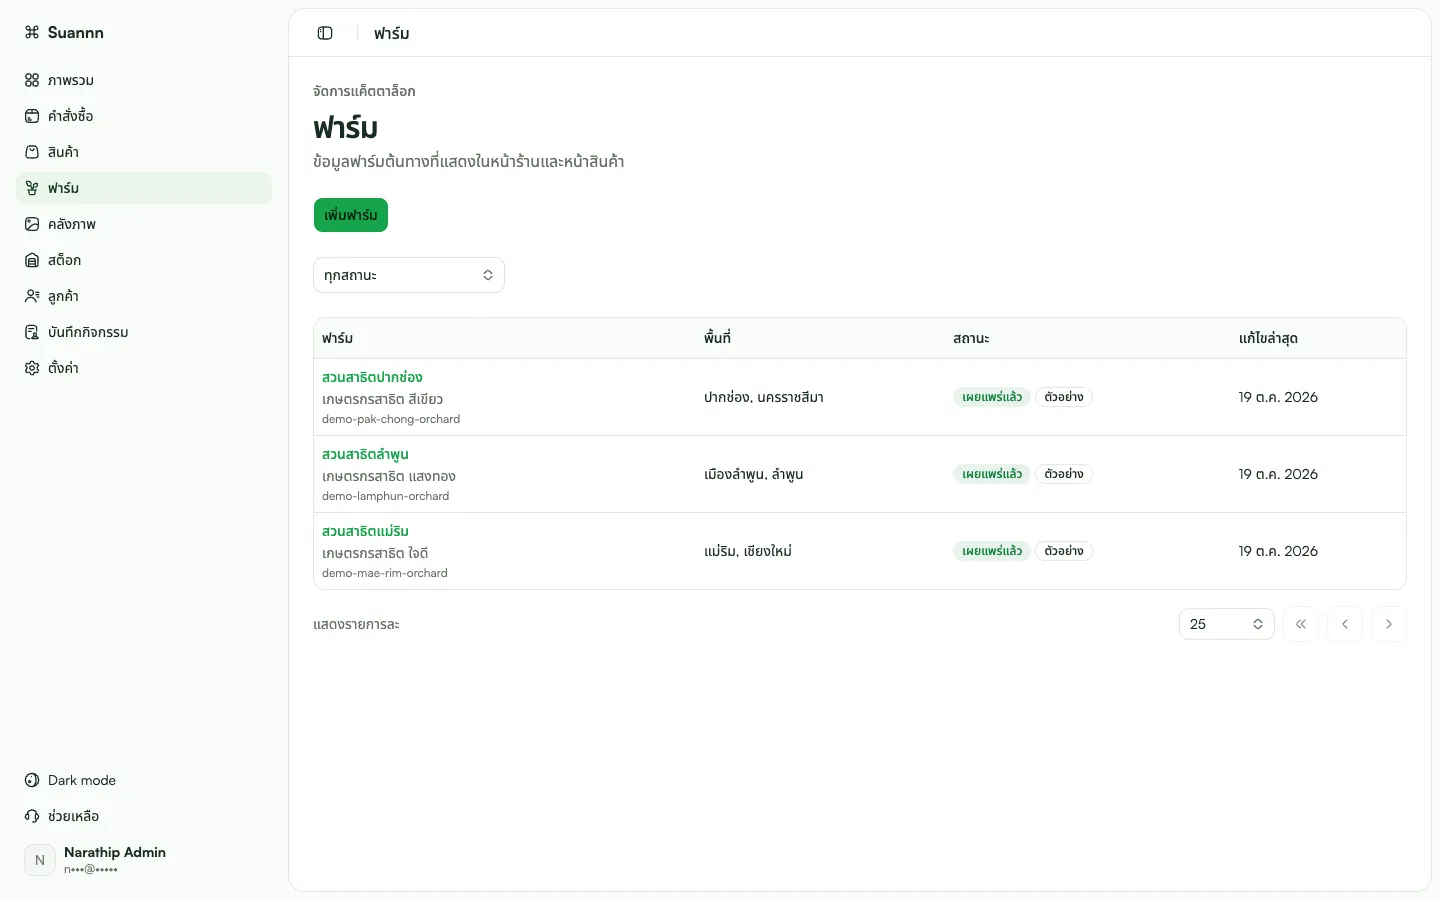Go to the next page
Viewport: 1440px width, 900px height.
pyautogui.click(x=1389, y=624)
